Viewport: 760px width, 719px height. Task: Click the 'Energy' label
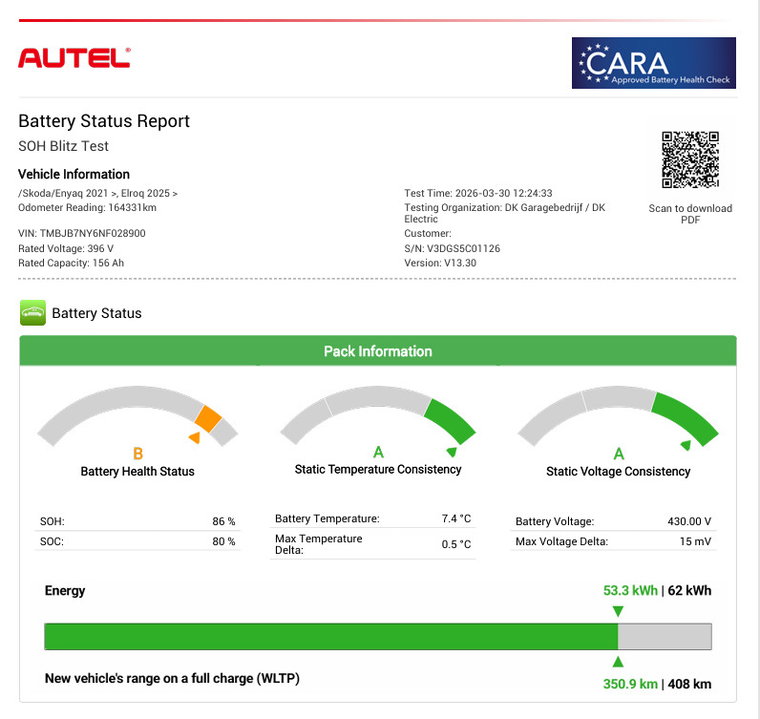65,591
